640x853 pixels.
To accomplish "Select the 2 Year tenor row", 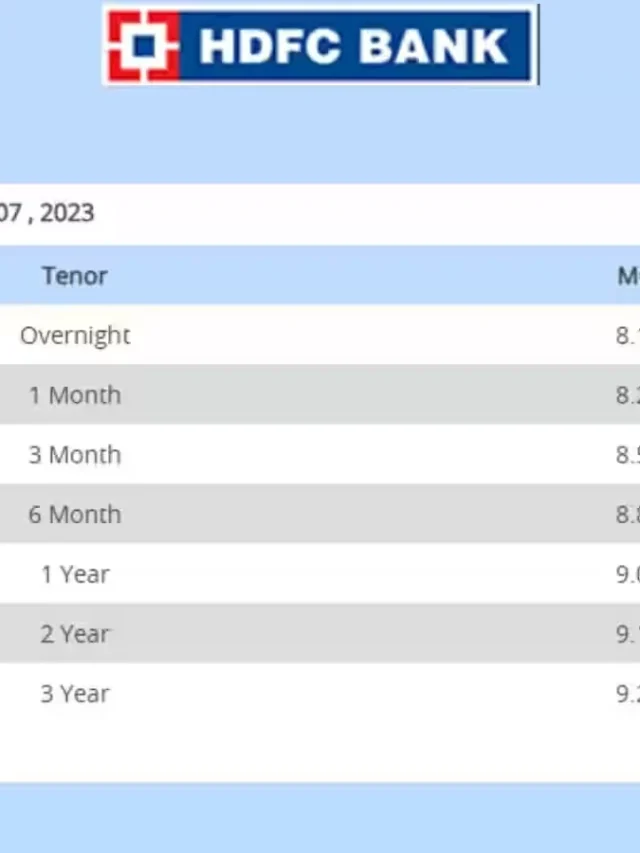I will (x=320, y=633).
